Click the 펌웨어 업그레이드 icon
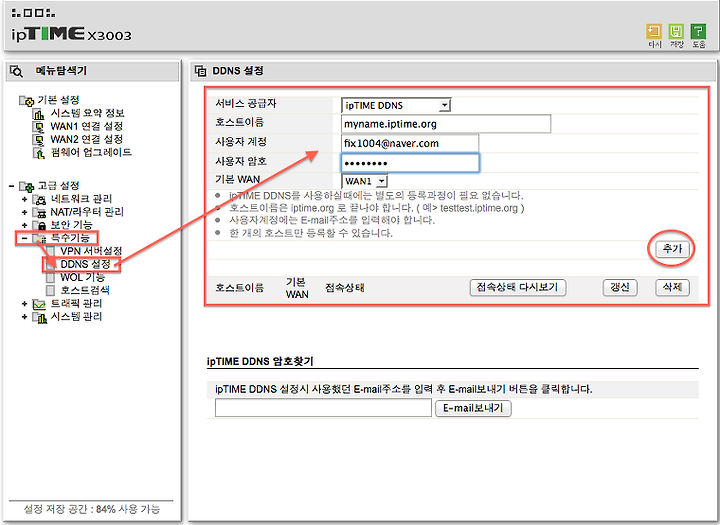This screenshot has height=525, width=720. tap(39, 152)
